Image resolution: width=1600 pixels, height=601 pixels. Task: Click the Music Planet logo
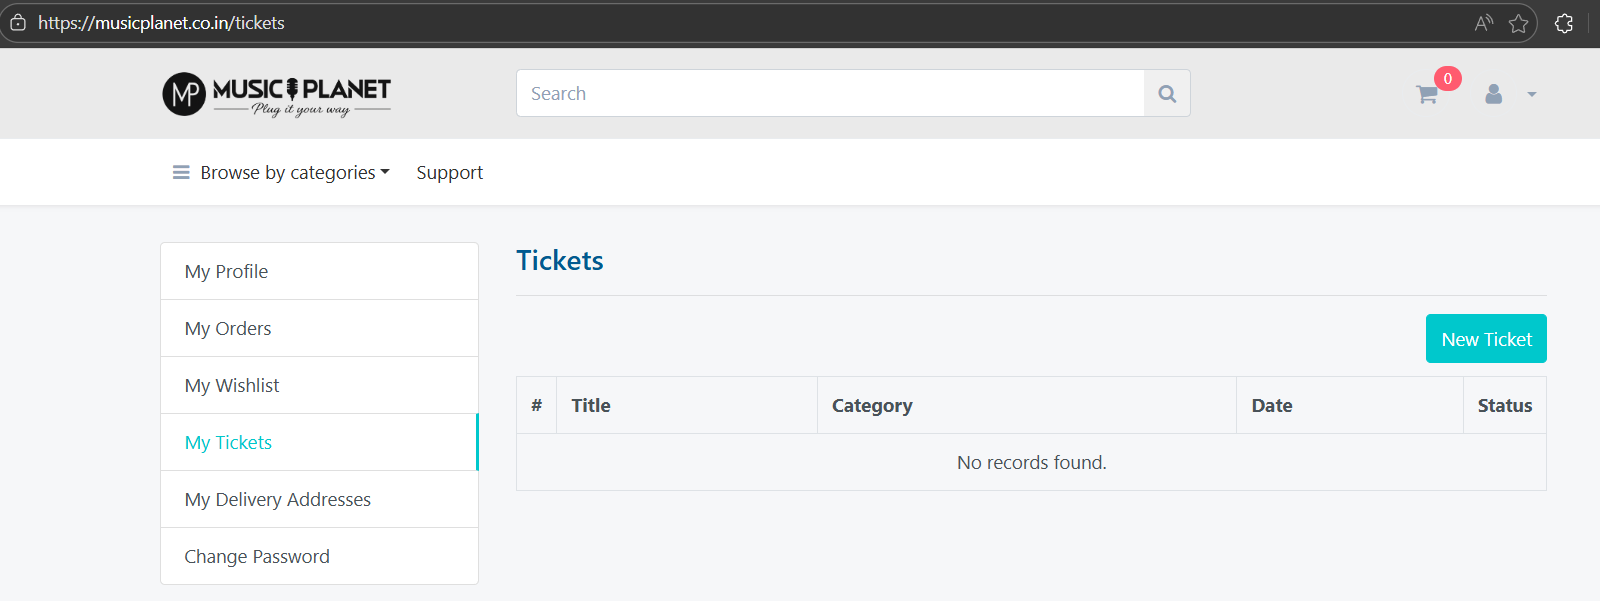coord(276,94)
